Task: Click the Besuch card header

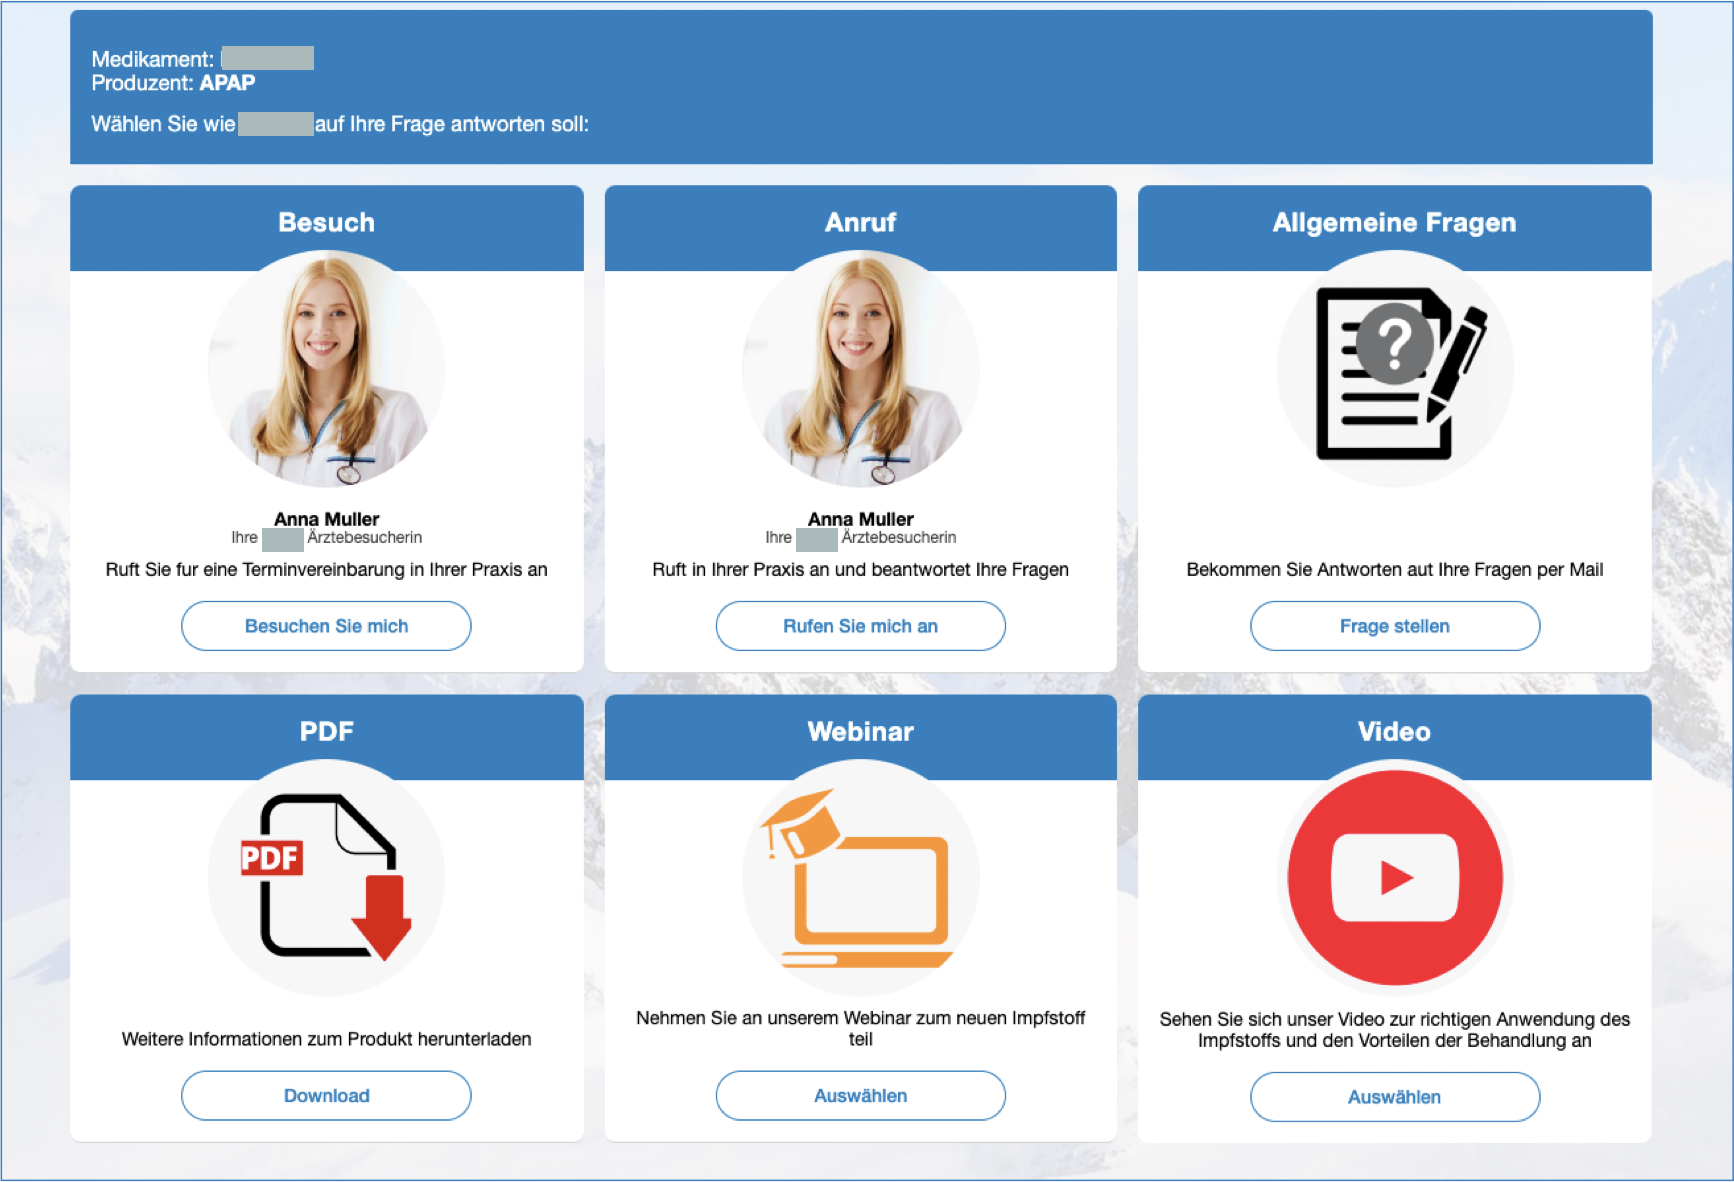Action: pyautogui.click(x=326, y=222)
